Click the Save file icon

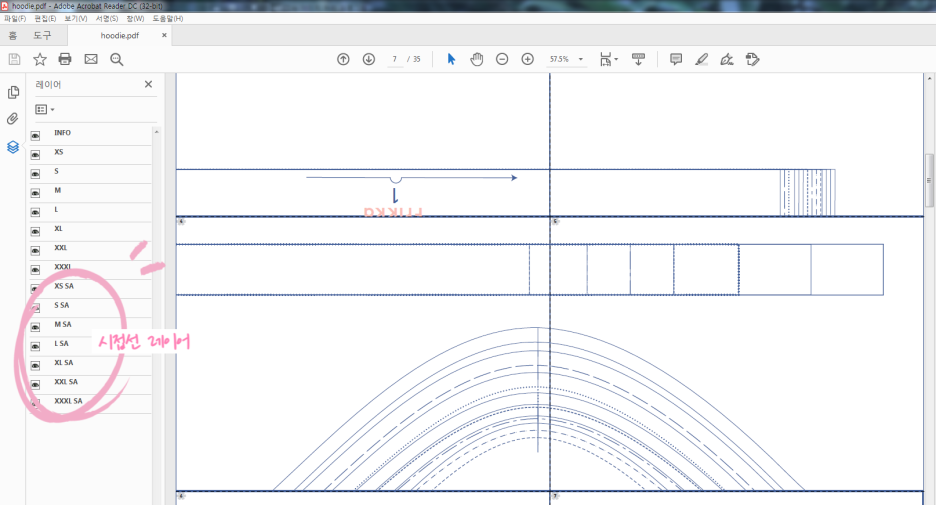coord(14,59)
